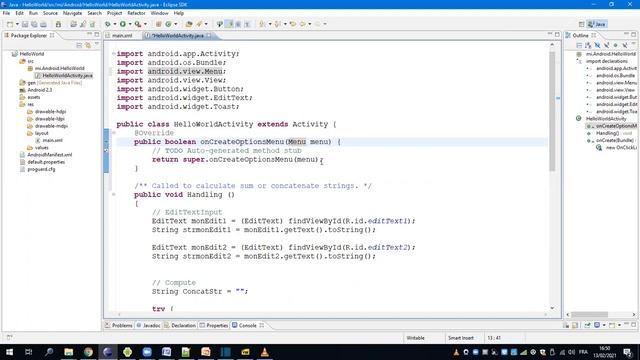This screenshot has height=360, width=640.
Task: Open the New wizard dropdown arrow
Action: [x=17, y=24]
